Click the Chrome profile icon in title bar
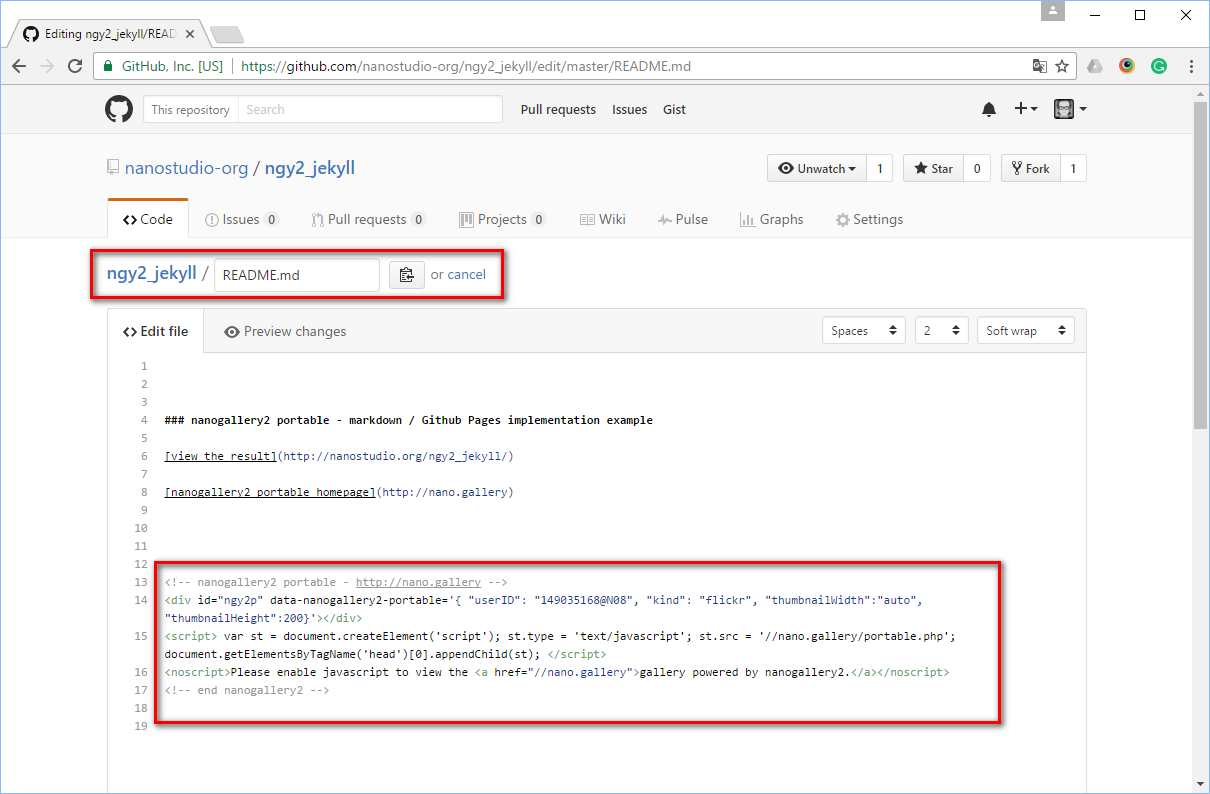1210x794 pixels. [1052, 12]
